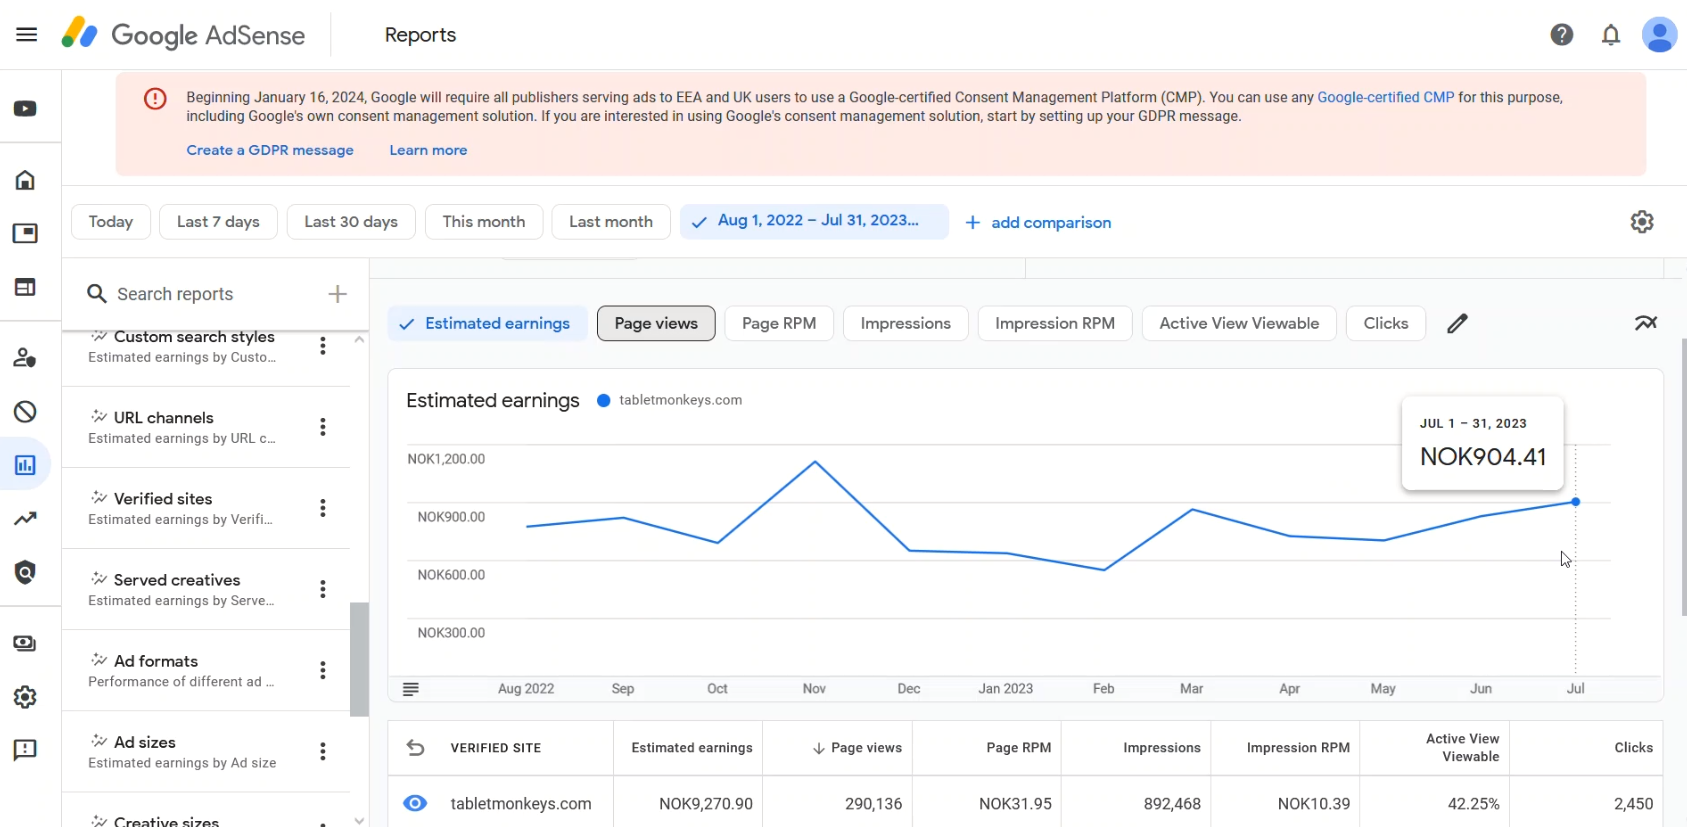Open the custom date range Aug 1, 2022 – Jul 31, 2023

tap(814, 221)
